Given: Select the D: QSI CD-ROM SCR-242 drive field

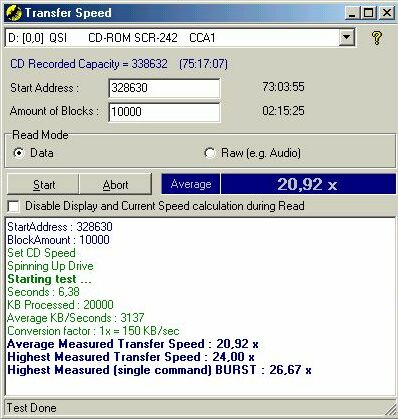Looking at the screenshot, I should (x=180, y=37).
